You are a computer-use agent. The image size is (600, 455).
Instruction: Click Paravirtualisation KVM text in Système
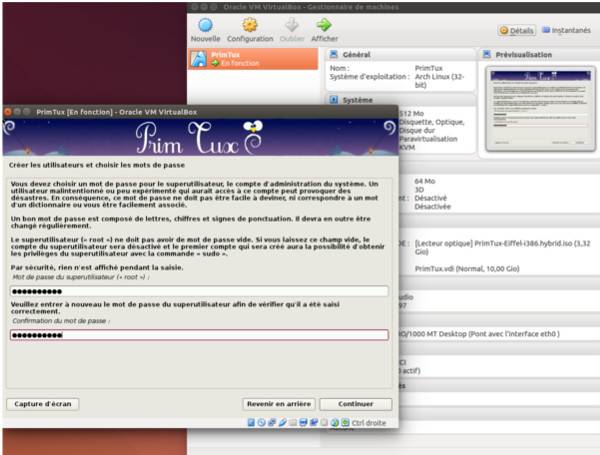click(x=428, y=143)
